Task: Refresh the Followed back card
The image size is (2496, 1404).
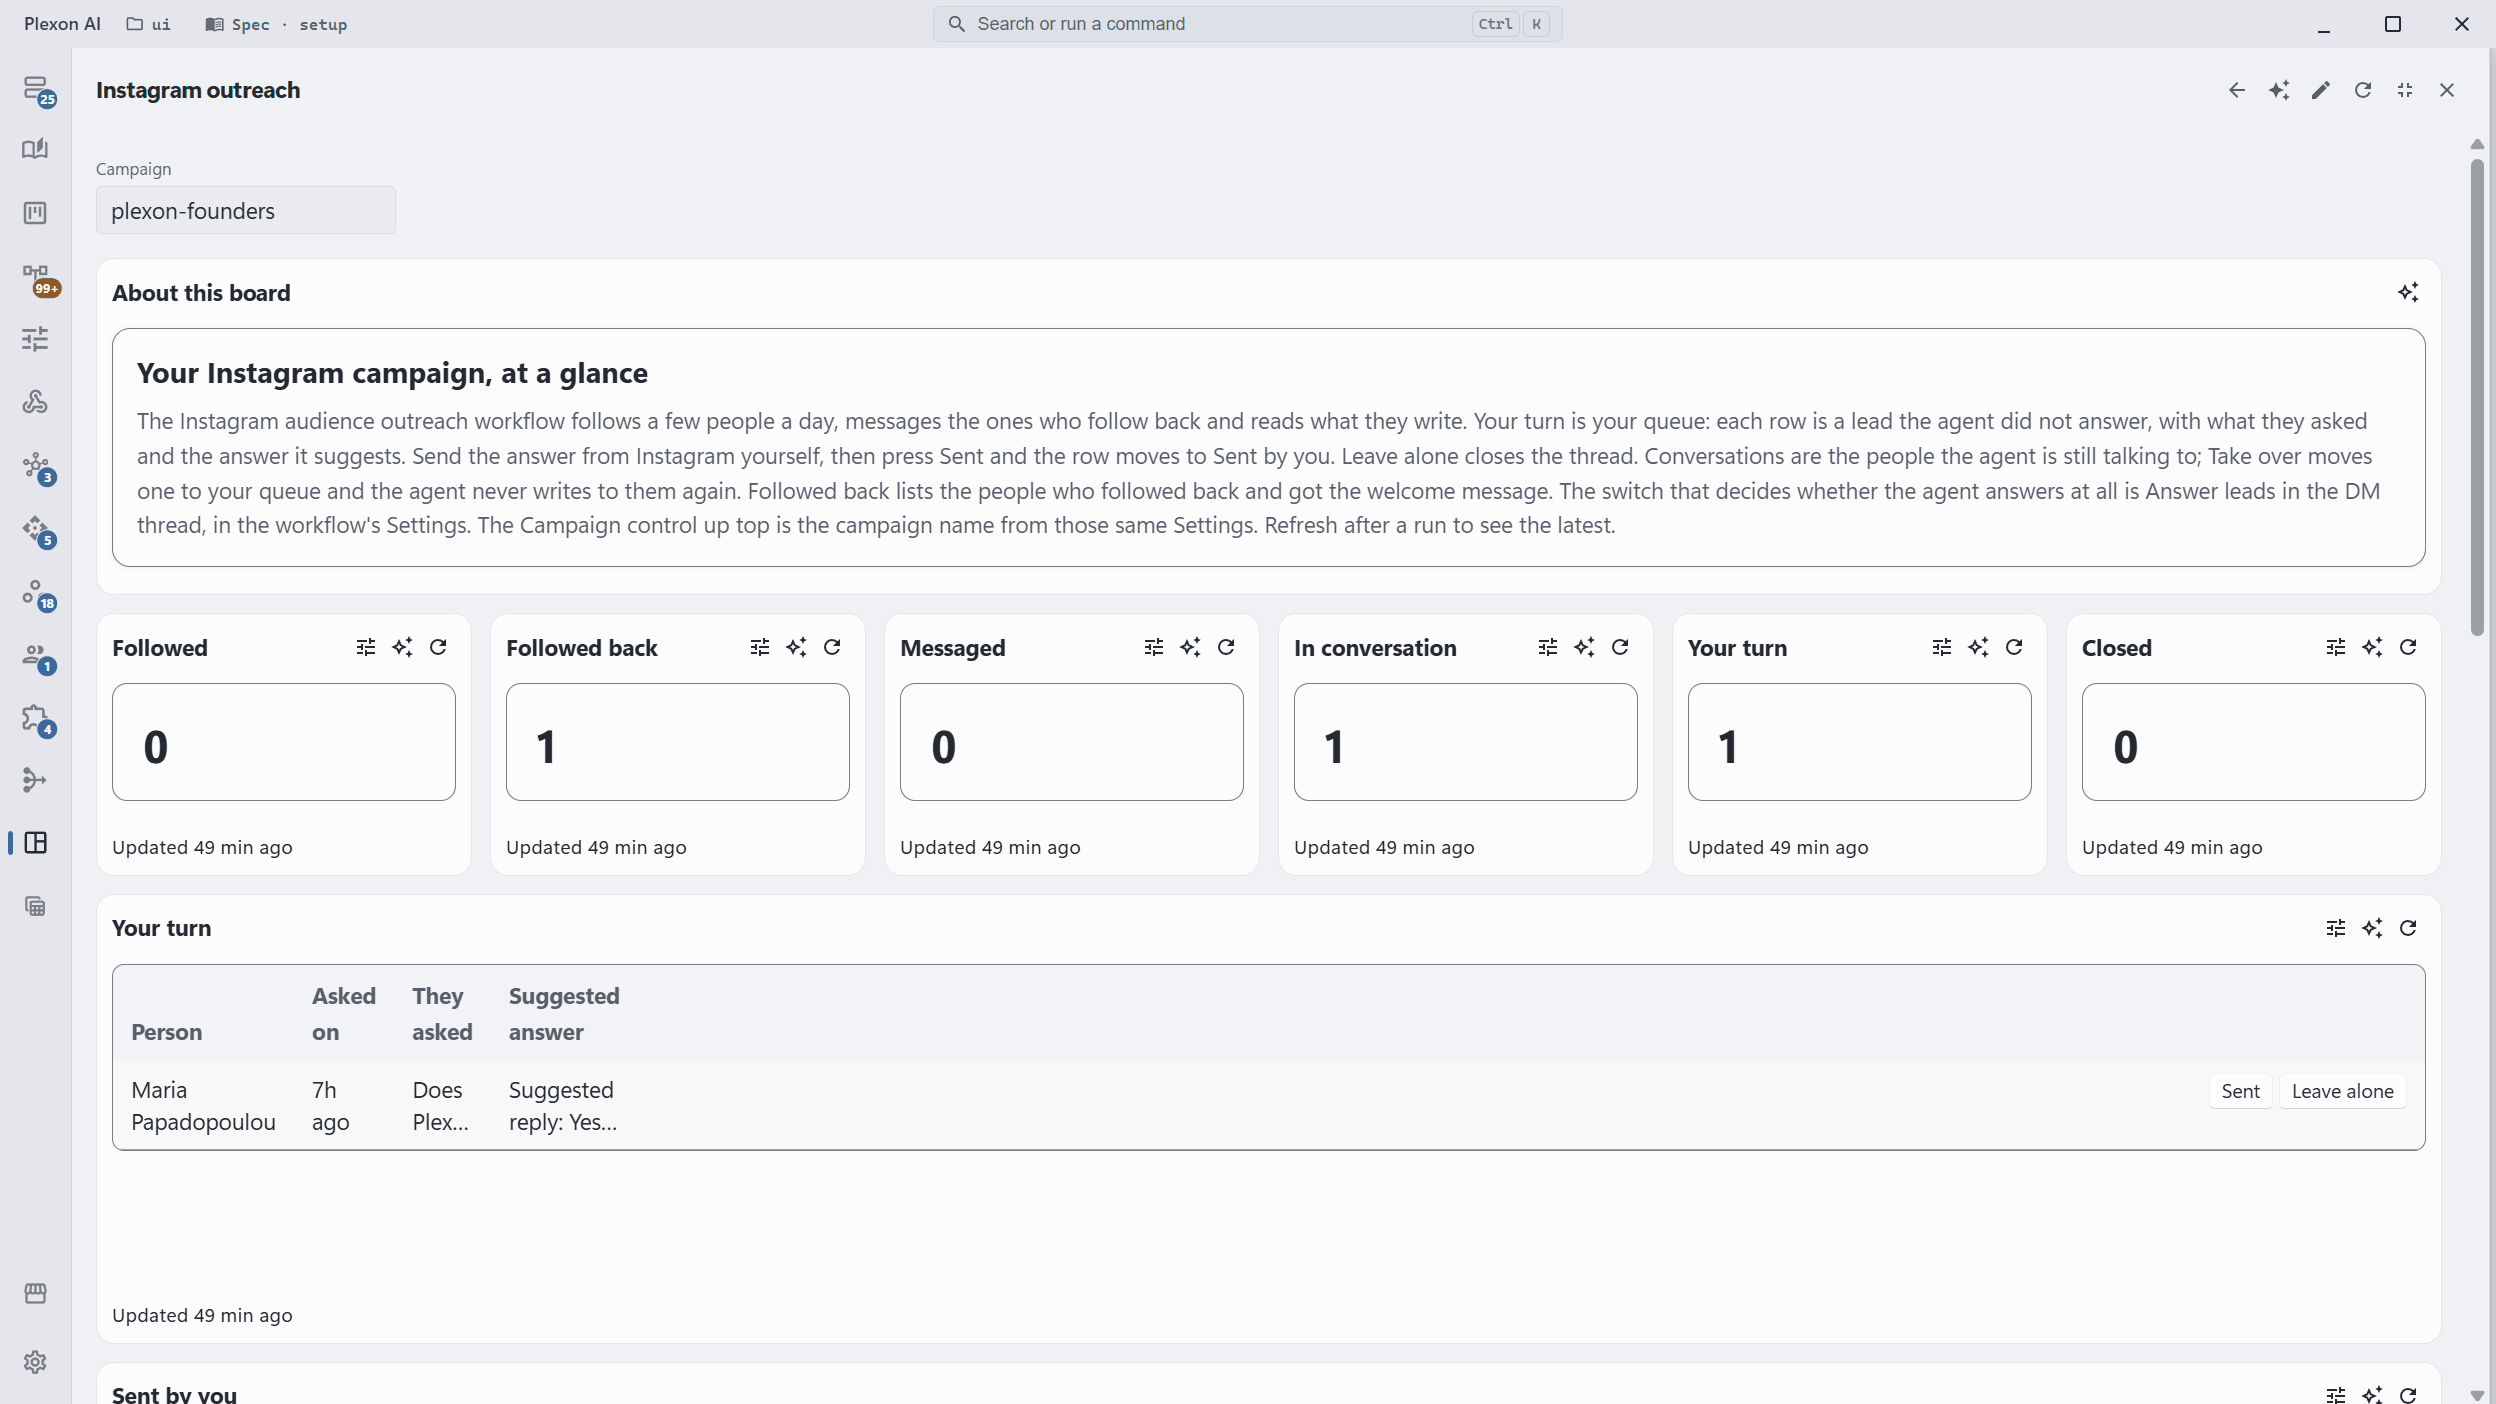Action: 832,648
